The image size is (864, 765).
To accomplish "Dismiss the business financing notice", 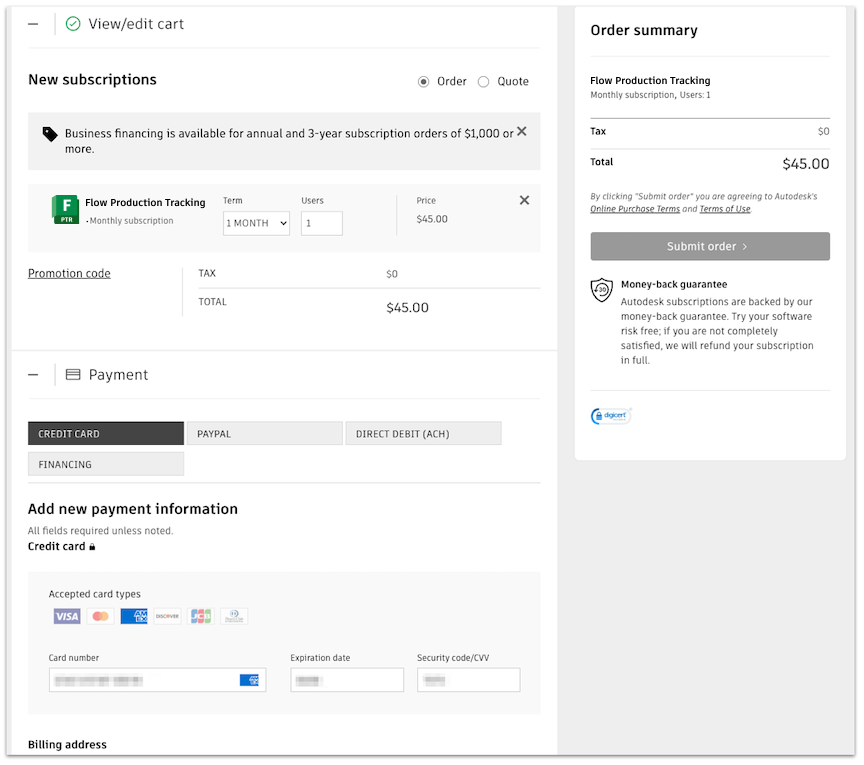I will pyautogui.click(x=522, y=132).
